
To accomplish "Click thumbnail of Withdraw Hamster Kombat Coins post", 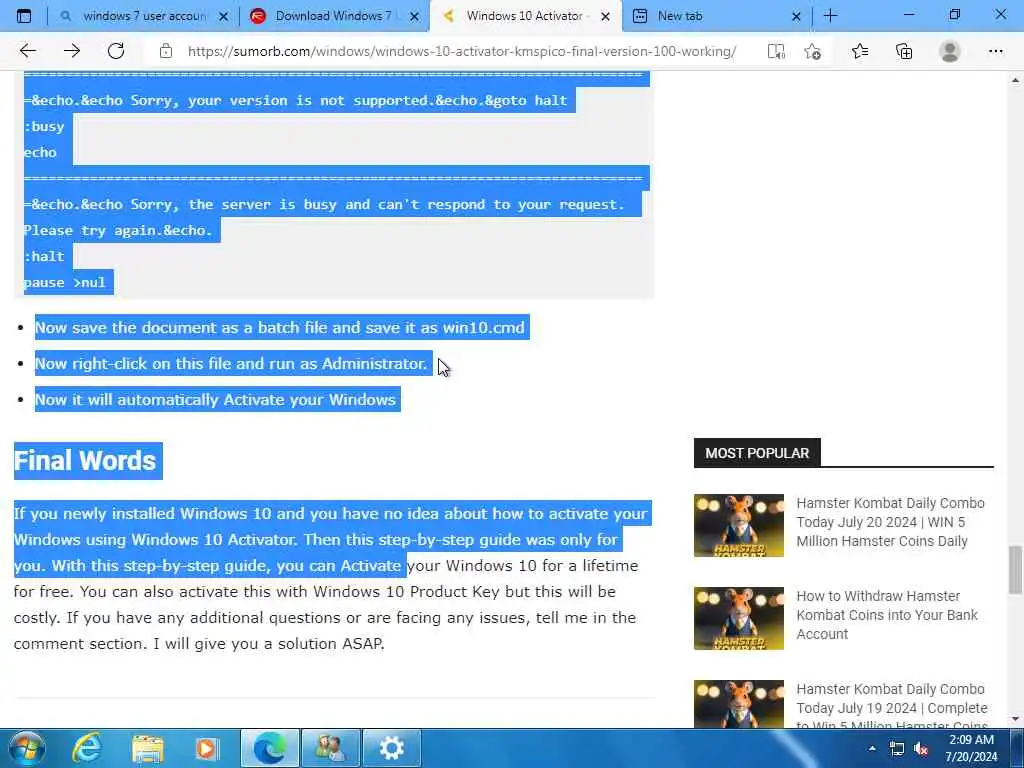I will [x=739, y=618].
